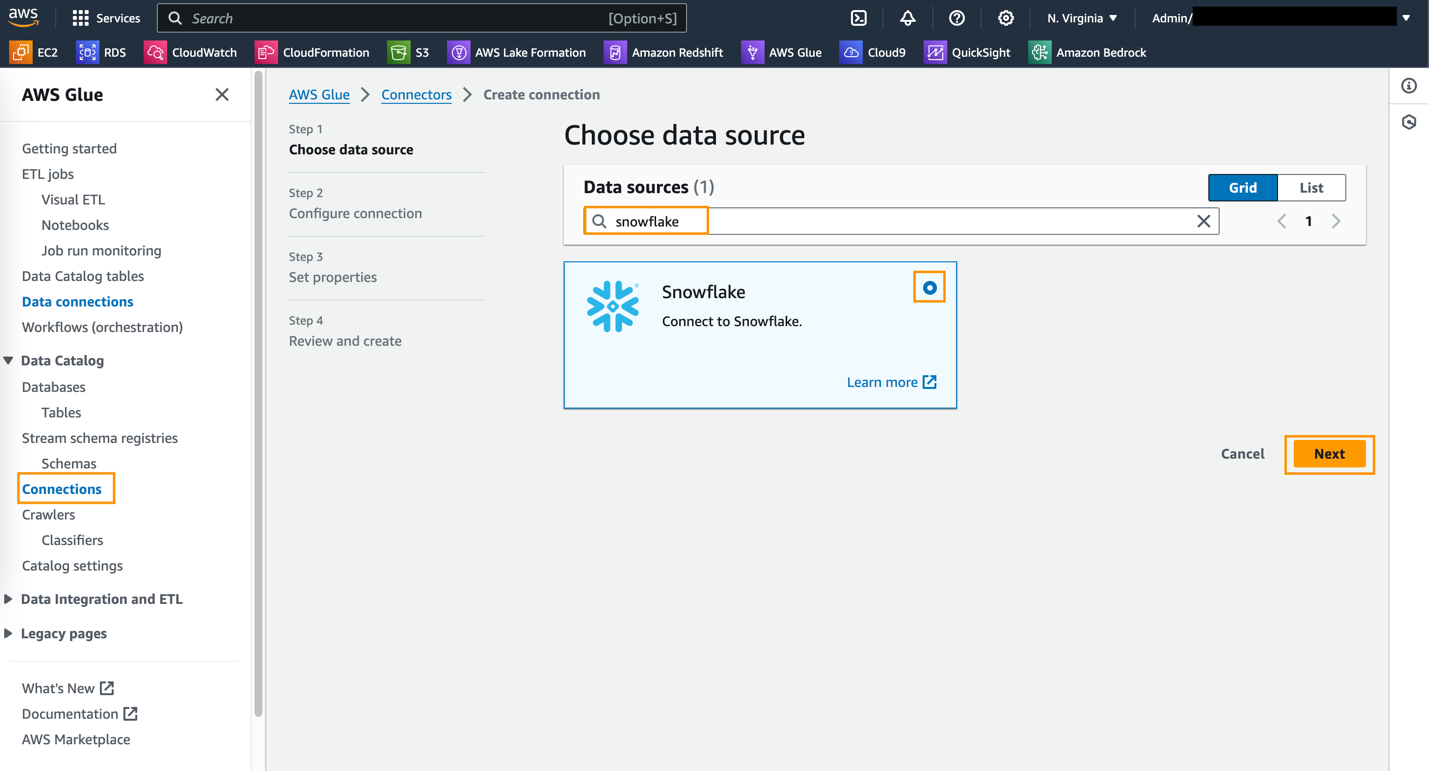Go to Connectors breadcrumb link
This screenshot has height=771, width=1429.
pos(416,95)
